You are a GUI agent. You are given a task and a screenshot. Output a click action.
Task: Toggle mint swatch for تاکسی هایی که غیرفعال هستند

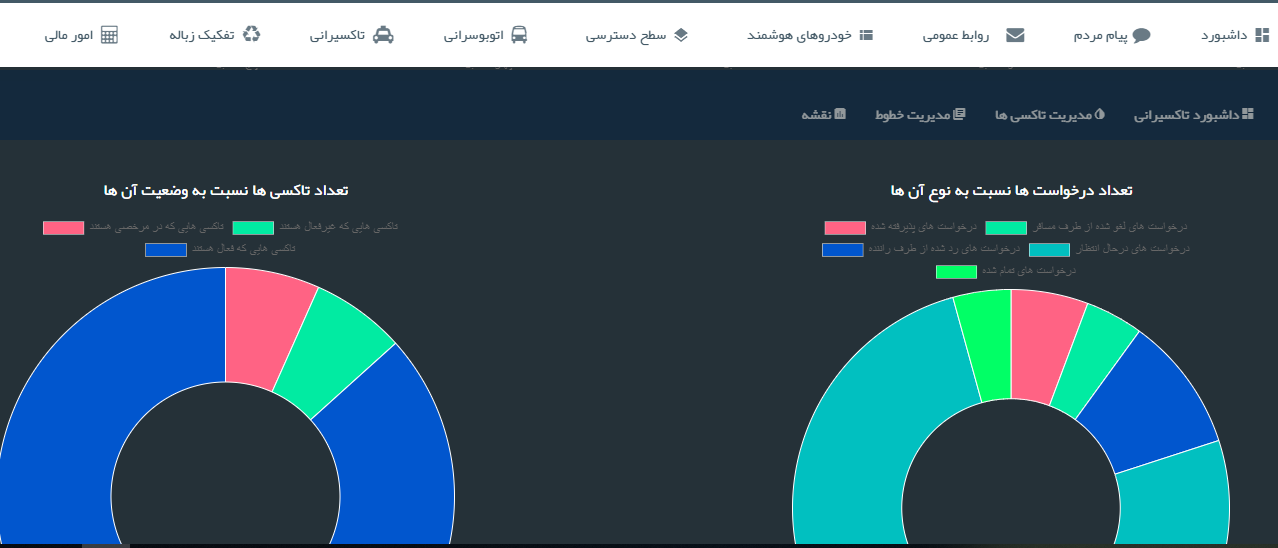point(253,228)
